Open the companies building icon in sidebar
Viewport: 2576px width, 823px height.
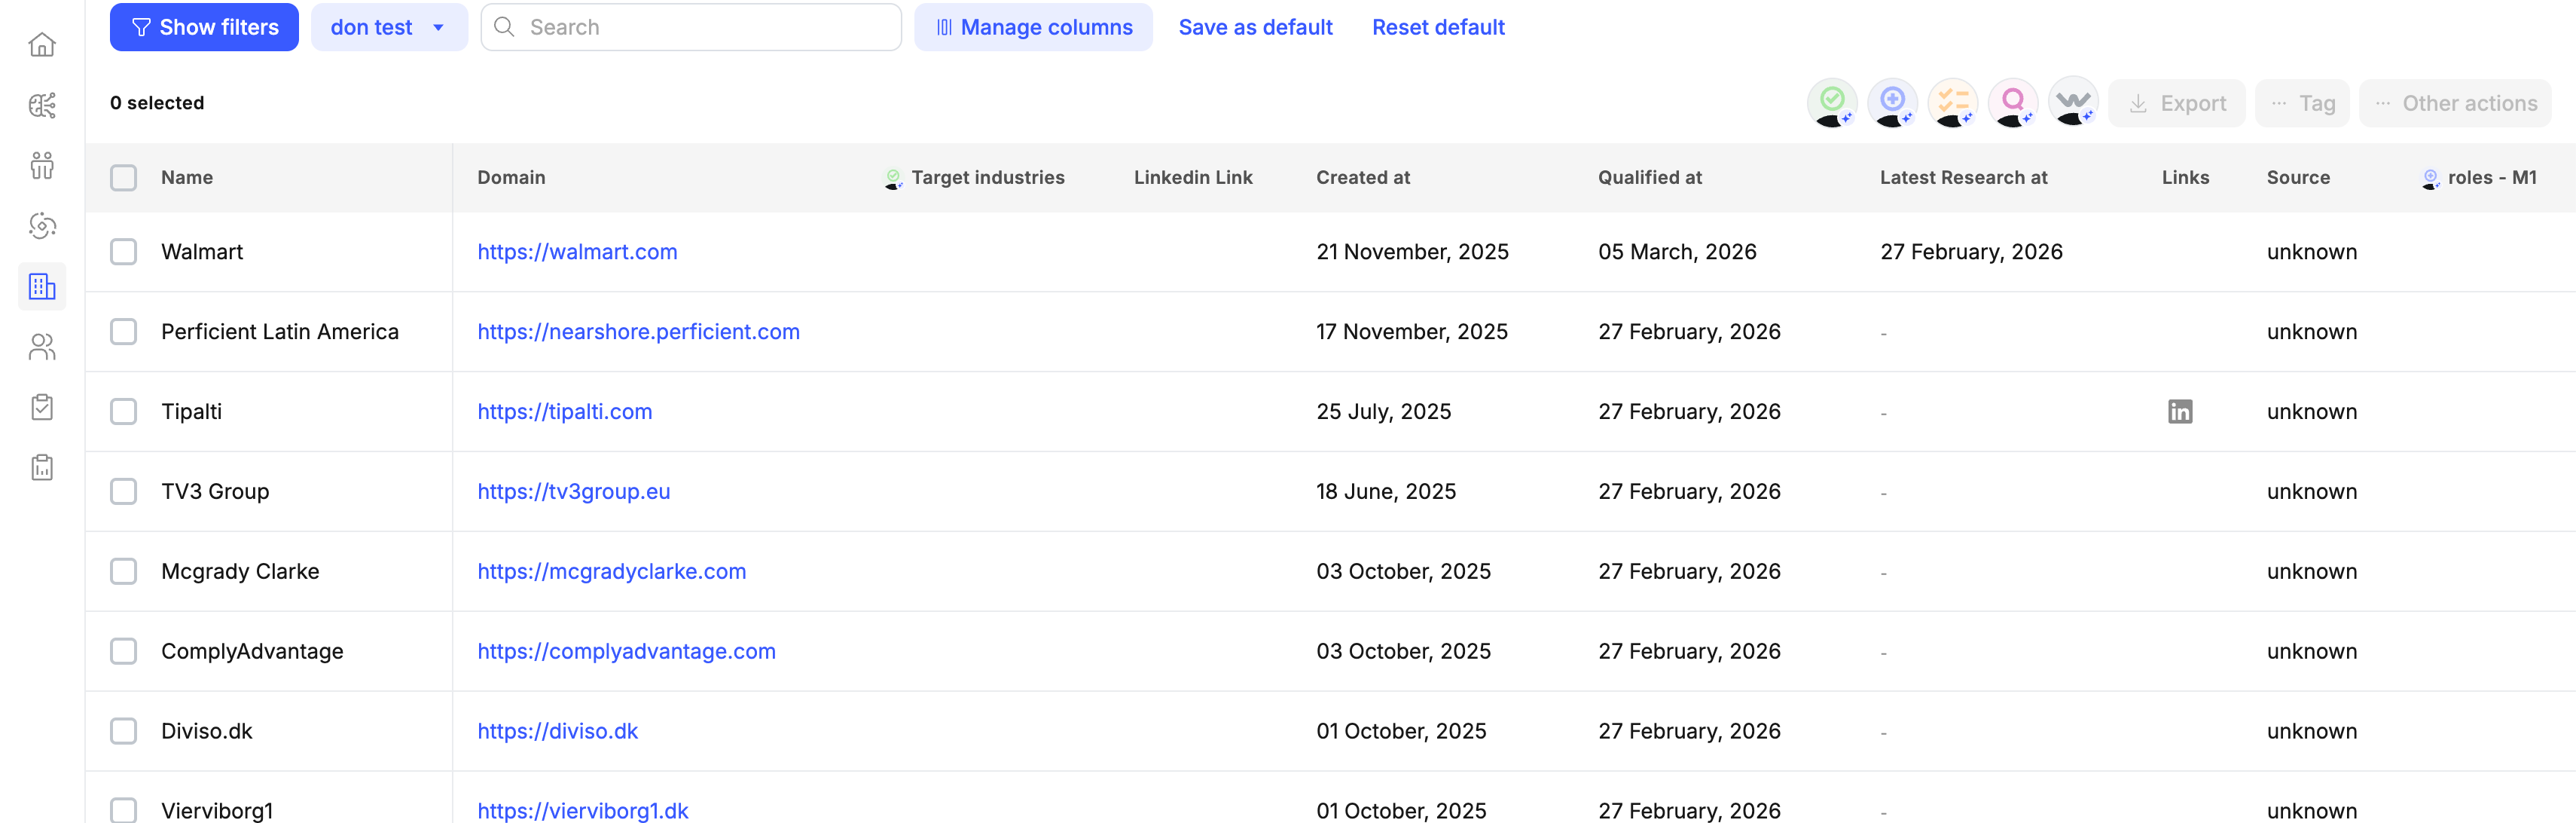(42, 287)
